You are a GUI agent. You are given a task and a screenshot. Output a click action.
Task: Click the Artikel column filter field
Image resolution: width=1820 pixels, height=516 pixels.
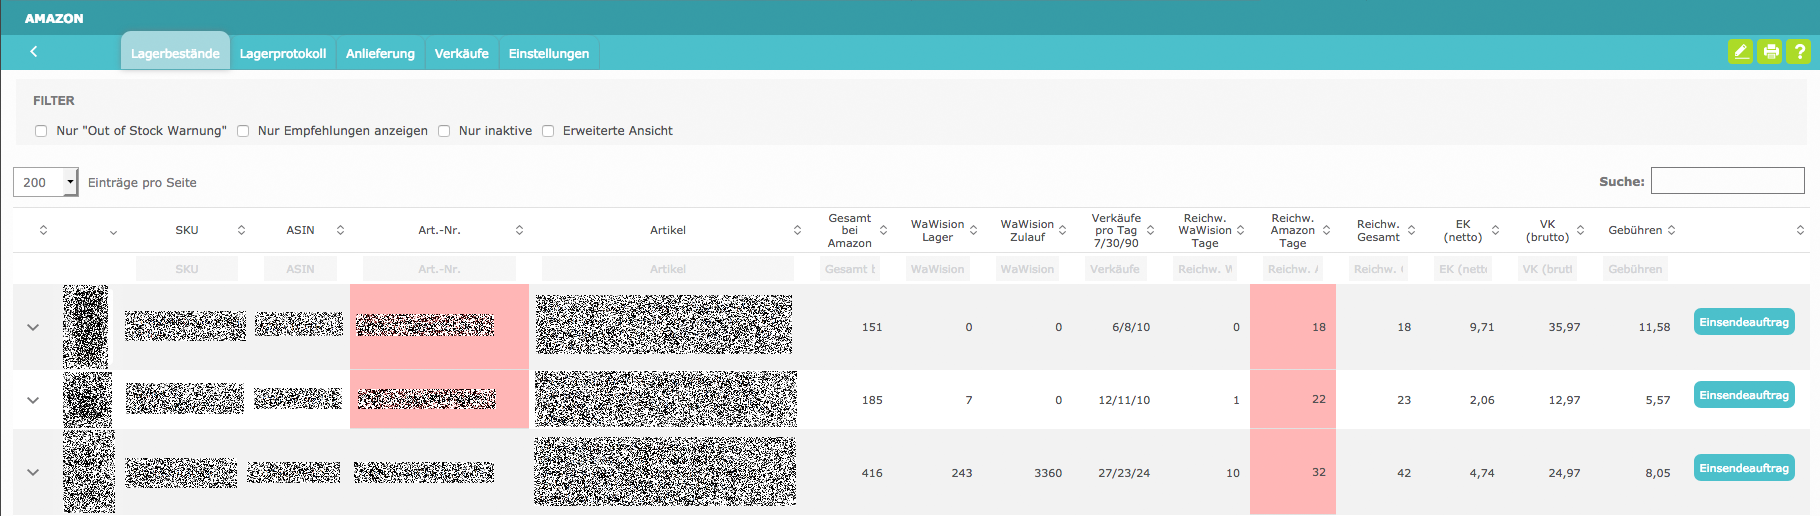pyautogui.click(x=667, y=269)
